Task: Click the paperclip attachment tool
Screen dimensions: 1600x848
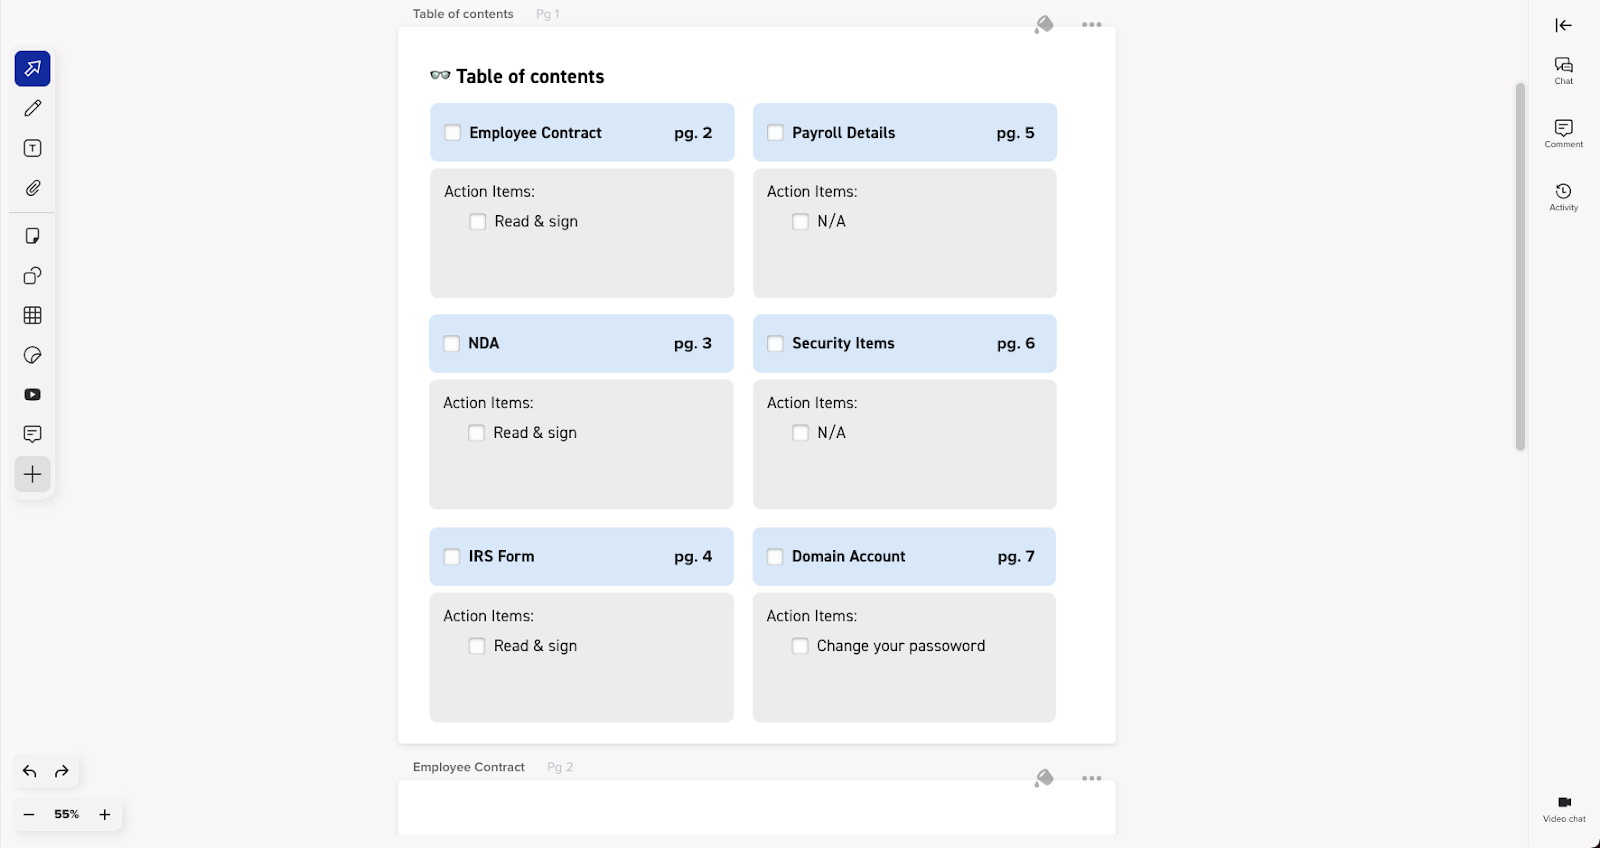Action: (x=33, y=188)
